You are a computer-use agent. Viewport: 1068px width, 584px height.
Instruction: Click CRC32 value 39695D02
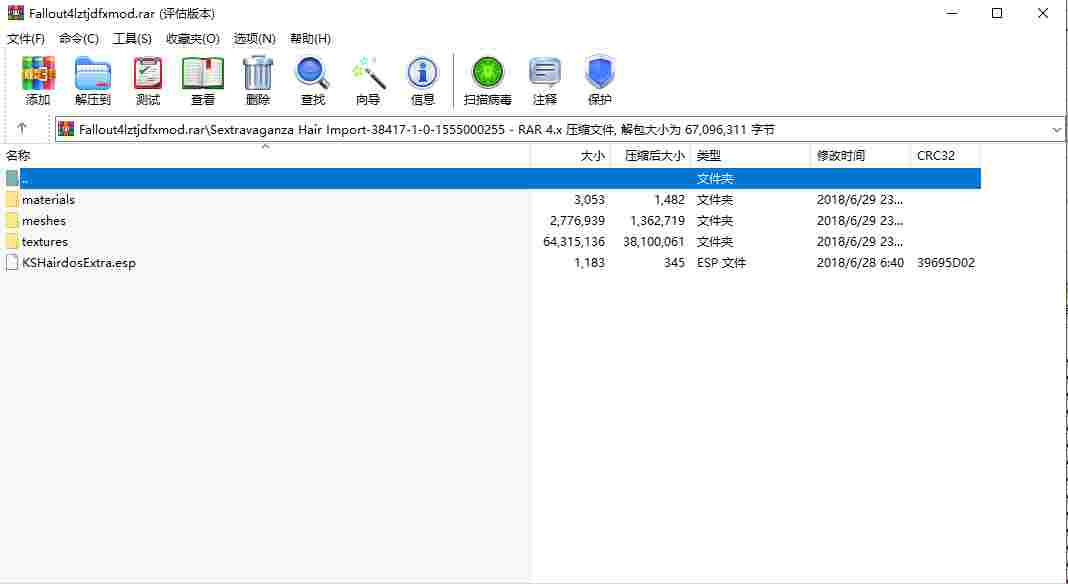(x=946, y=262)
